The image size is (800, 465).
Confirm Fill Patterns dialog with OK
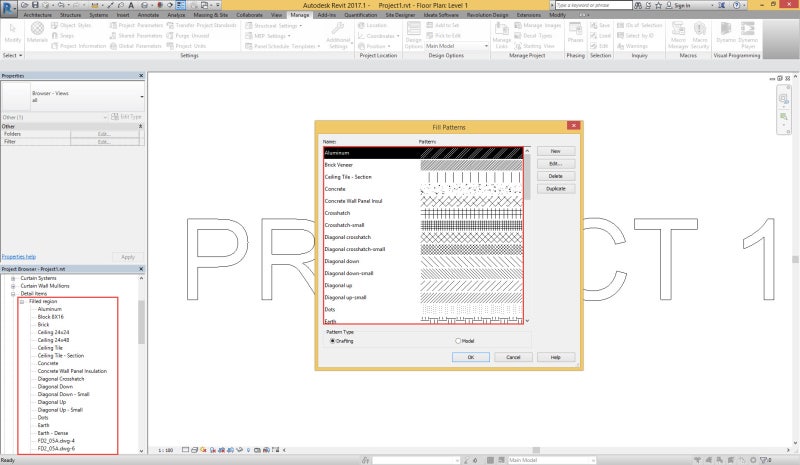(471, 357)
